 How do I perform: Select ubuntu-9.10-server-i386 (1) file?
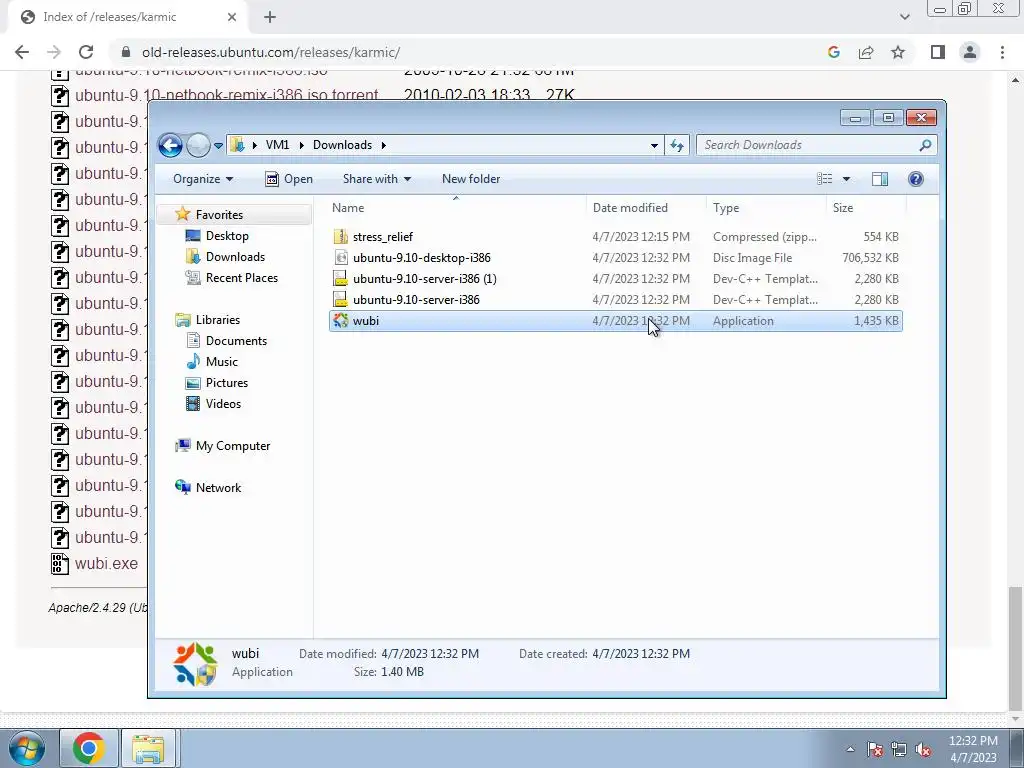[x=616, y=279]
